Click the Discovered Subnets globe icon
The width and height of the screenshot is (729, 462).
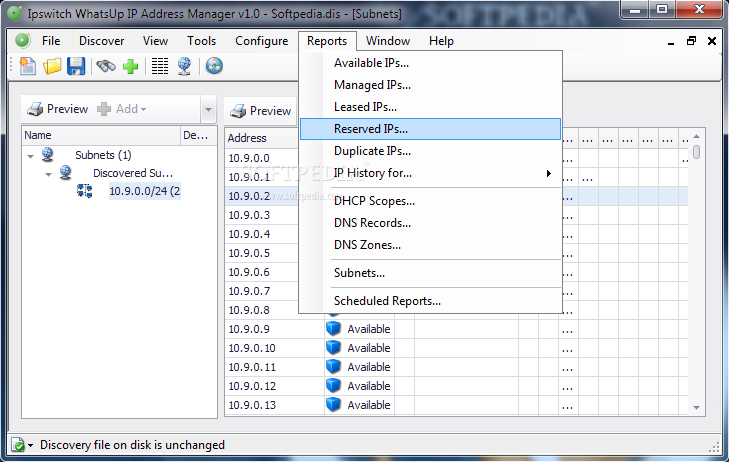[x=66, y=172]
